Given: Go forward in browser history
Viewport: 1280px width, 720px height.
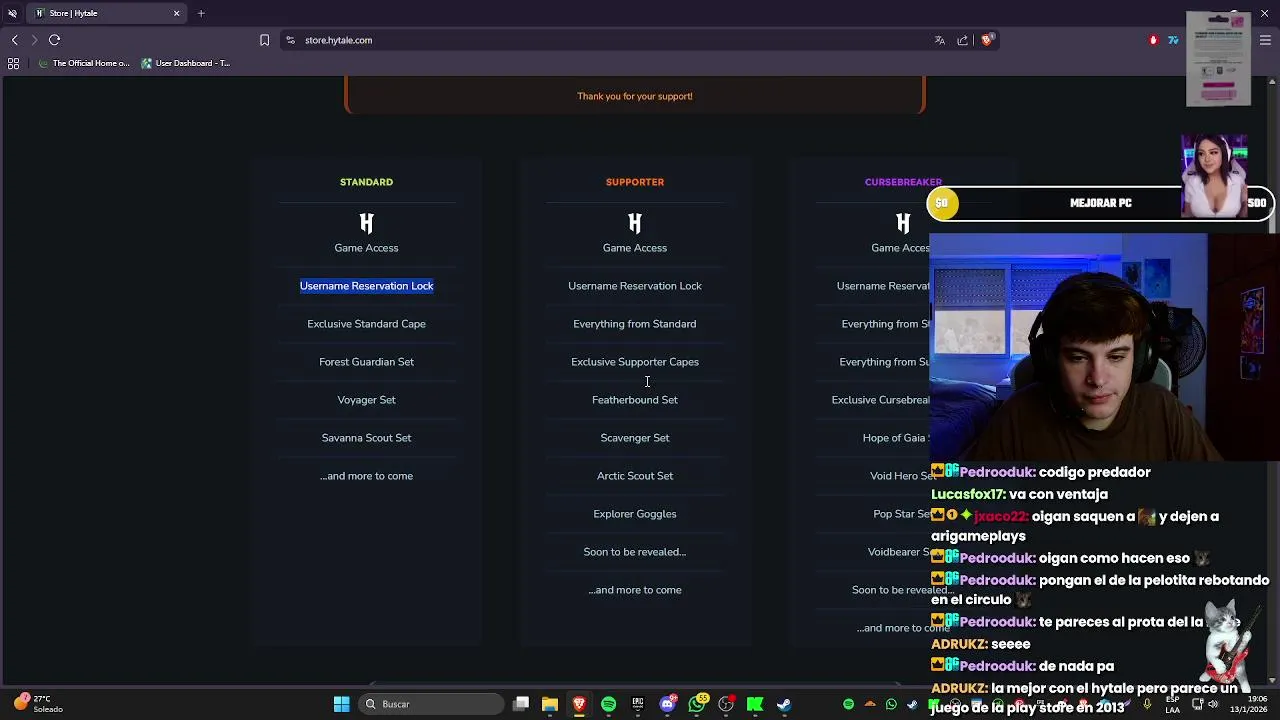Looking at the screenshot, I should pyautogui.click(x=34, y=40).
